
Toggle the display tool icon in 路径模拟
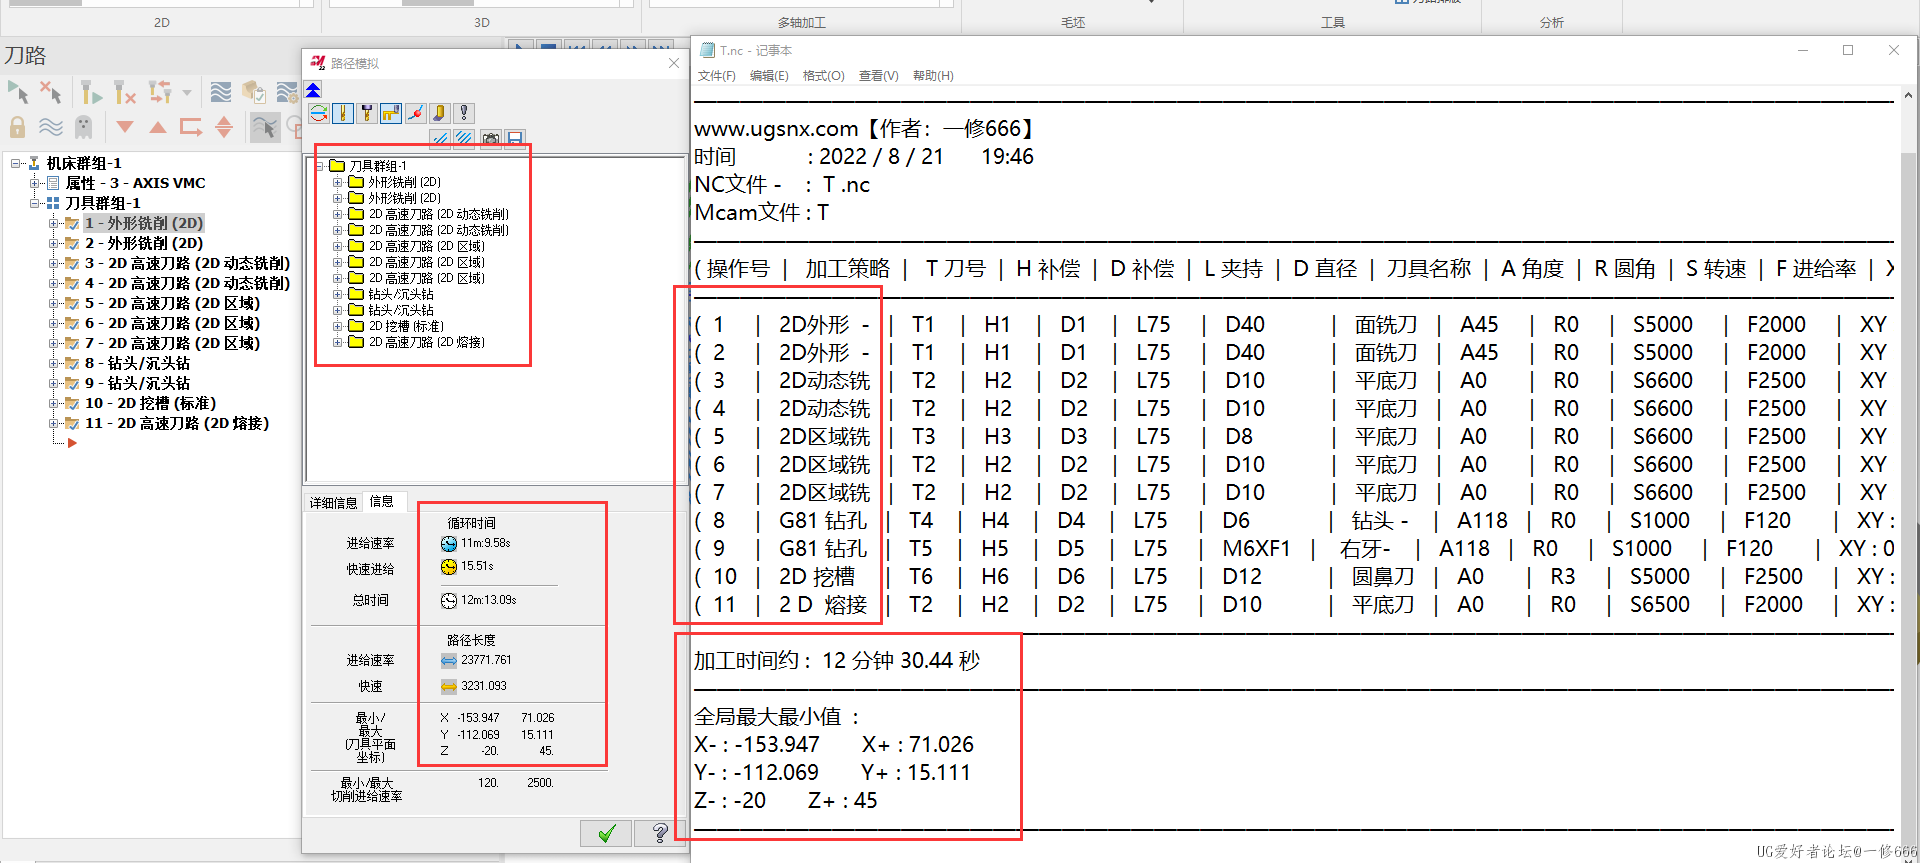(x=343, y=113)
